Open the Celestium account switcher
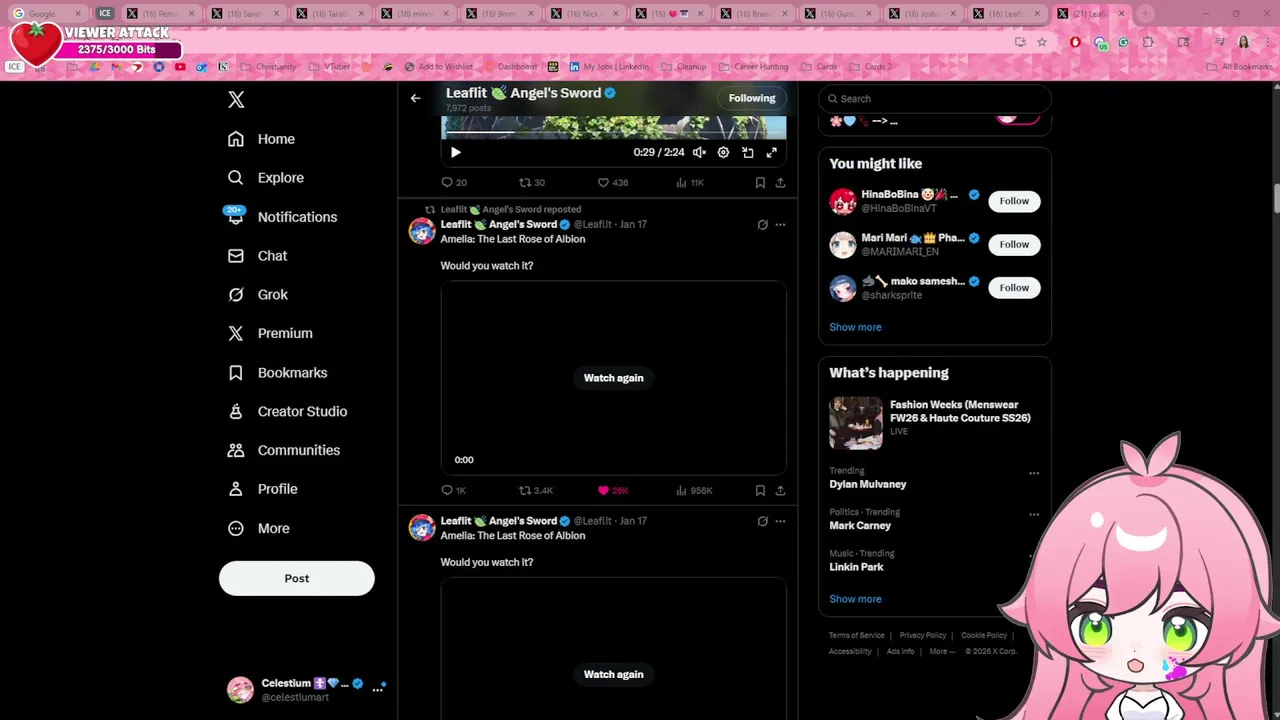 (306, 689)
